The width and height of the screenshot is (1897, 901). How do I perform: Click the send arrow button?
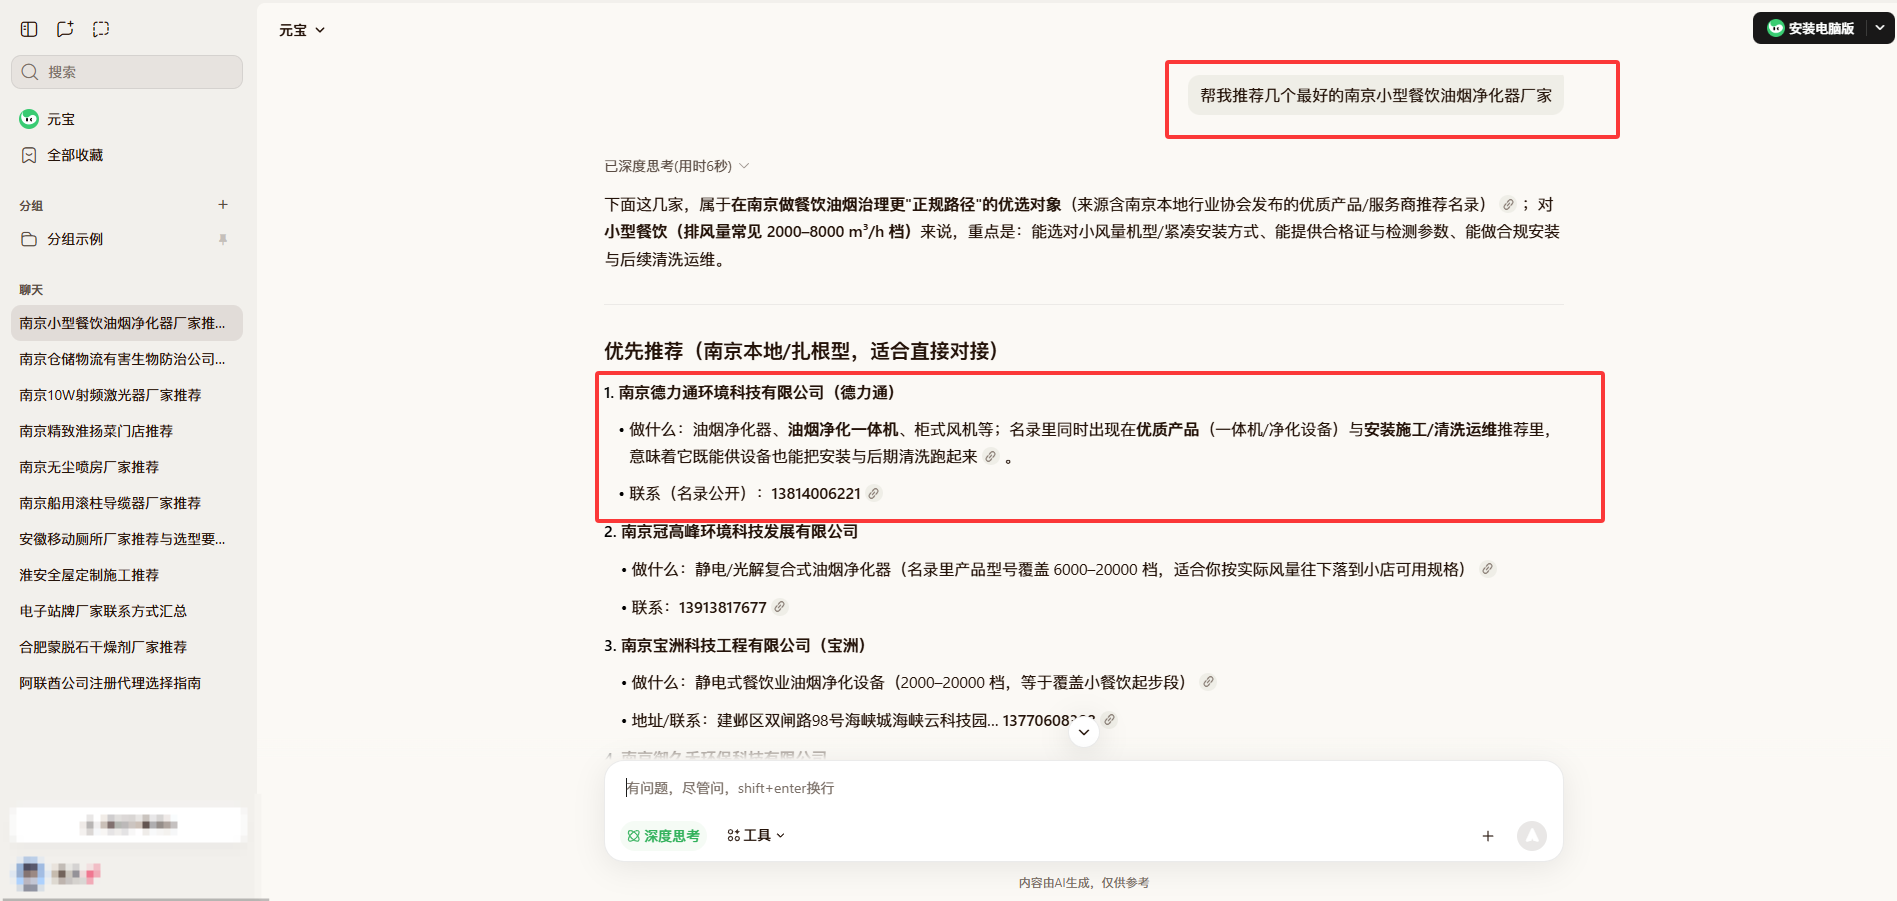[x=1532, y=836]
